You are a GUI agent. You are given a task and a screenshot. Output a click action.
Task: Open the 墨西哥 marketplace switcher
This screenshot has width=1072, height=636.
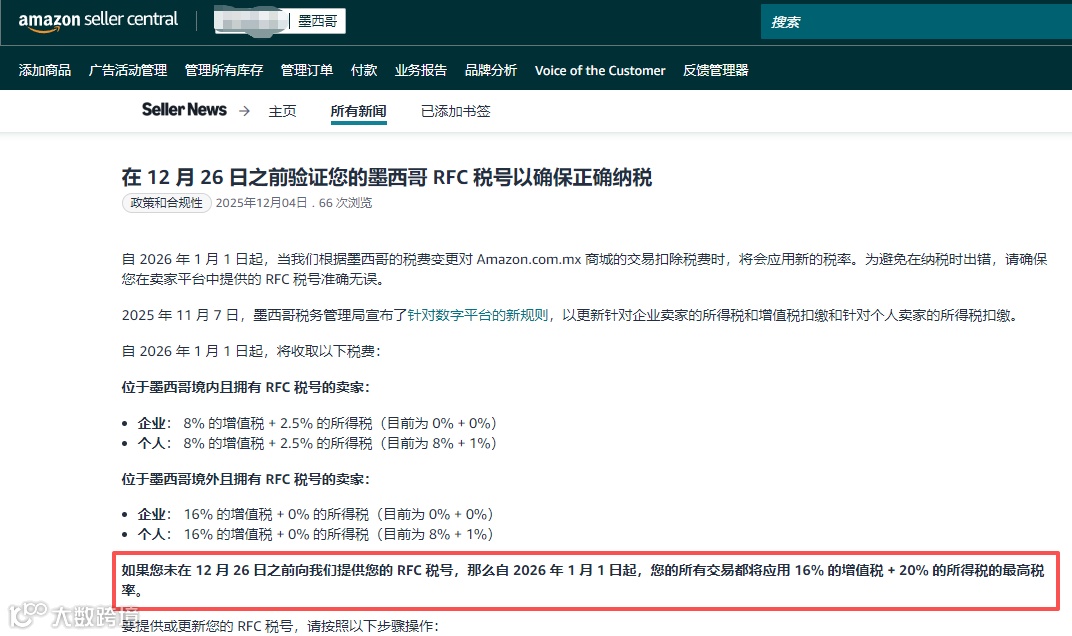click(x=280, y=21)
